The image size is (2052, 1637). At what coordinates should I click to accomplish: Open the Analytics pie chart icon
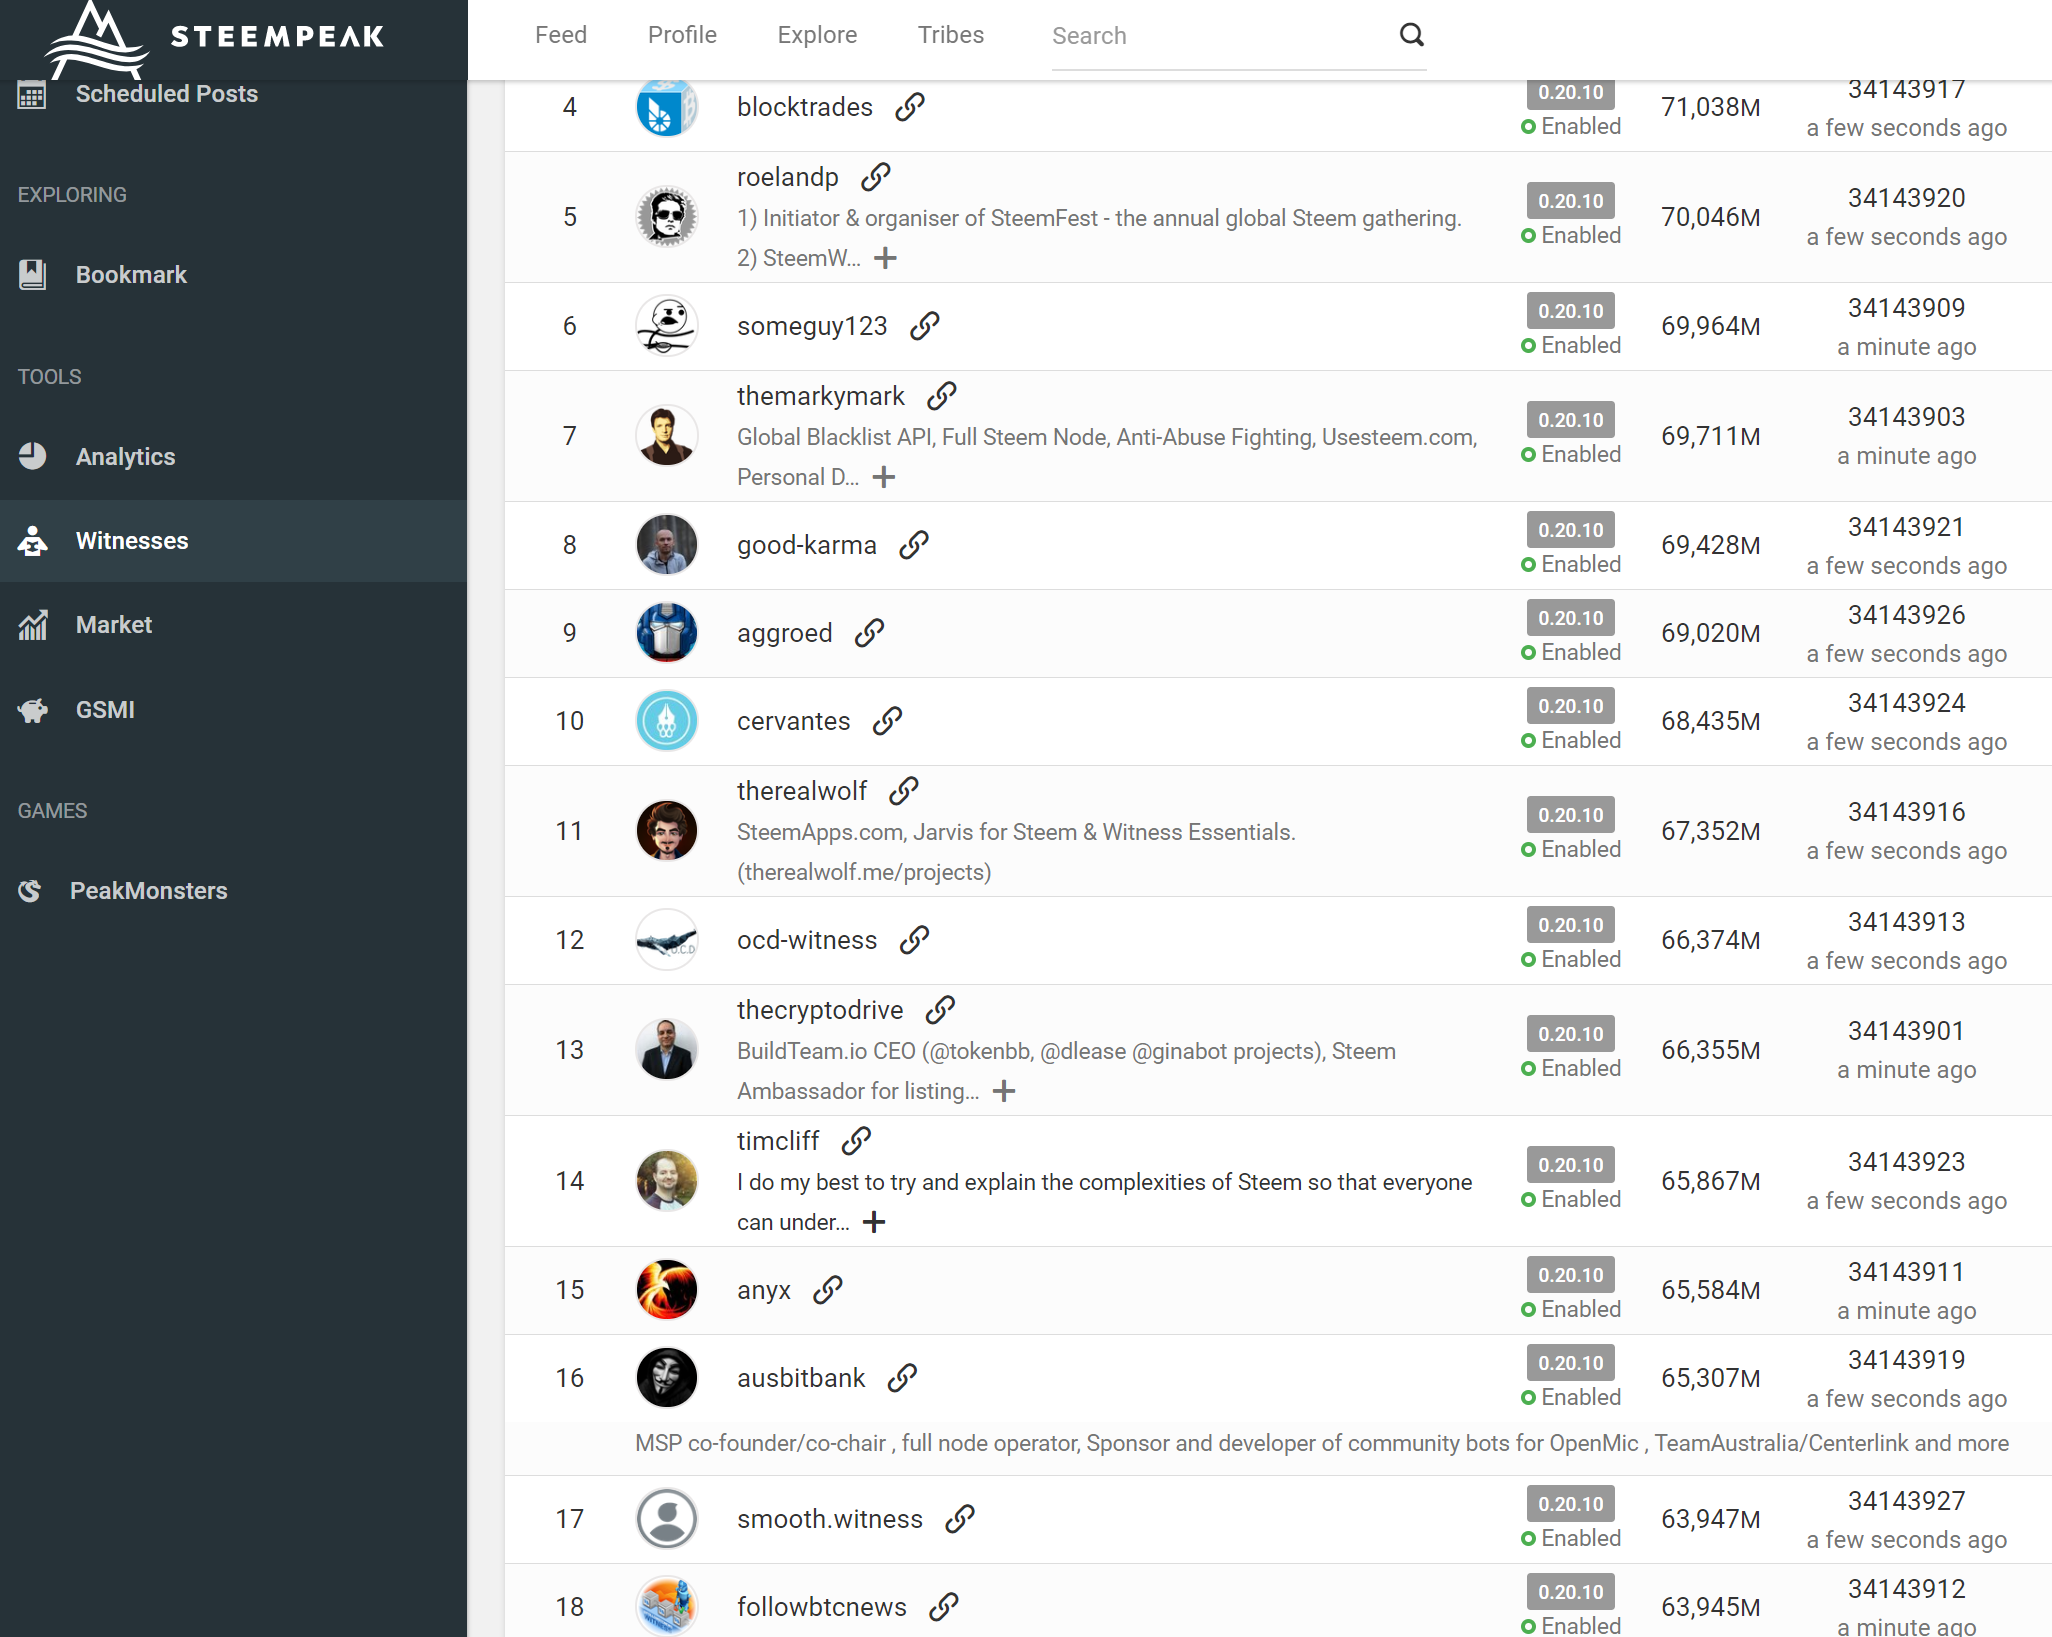[x=32, y=456]
